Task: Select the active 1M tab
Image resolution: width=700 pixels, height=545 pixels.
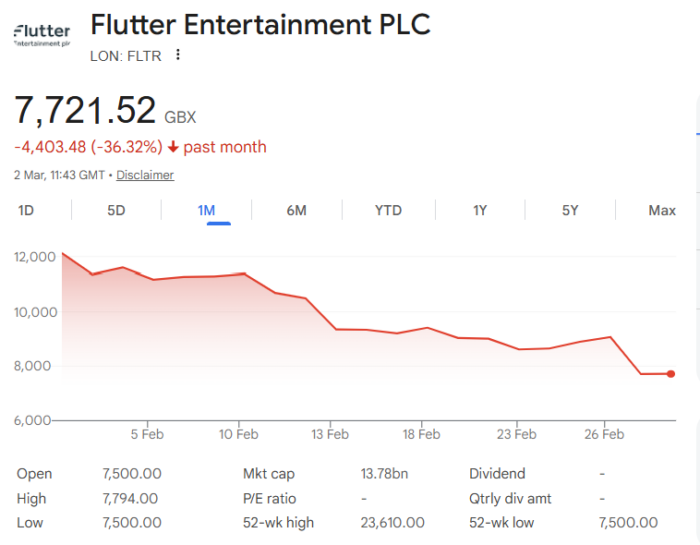Action: (207, 210)
